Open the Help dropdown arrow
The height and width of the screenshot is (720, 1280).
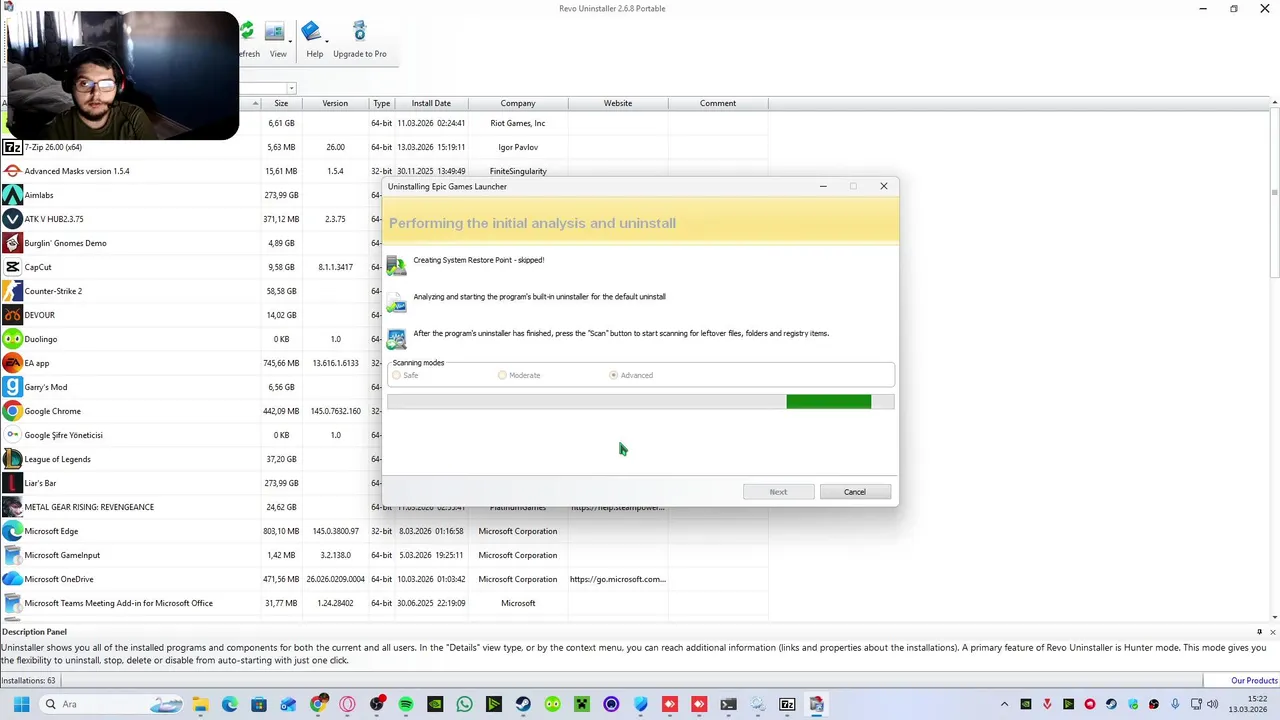pos(327,41)
